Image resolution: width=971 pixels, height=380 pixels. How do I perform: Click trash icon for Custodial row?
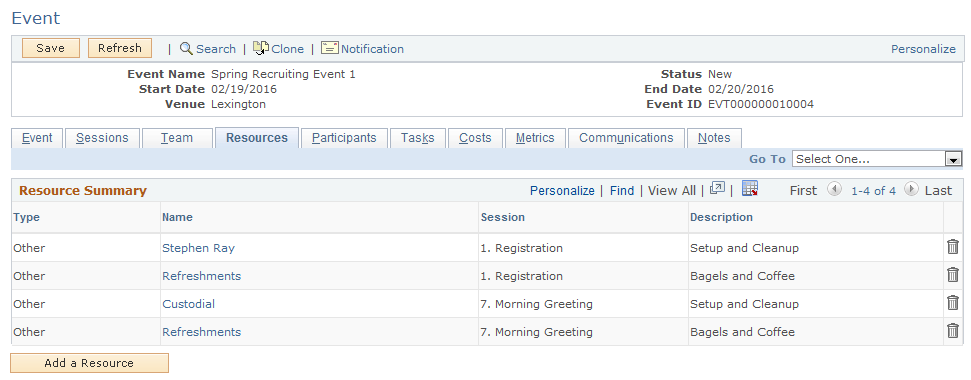(x=952, y=303)
